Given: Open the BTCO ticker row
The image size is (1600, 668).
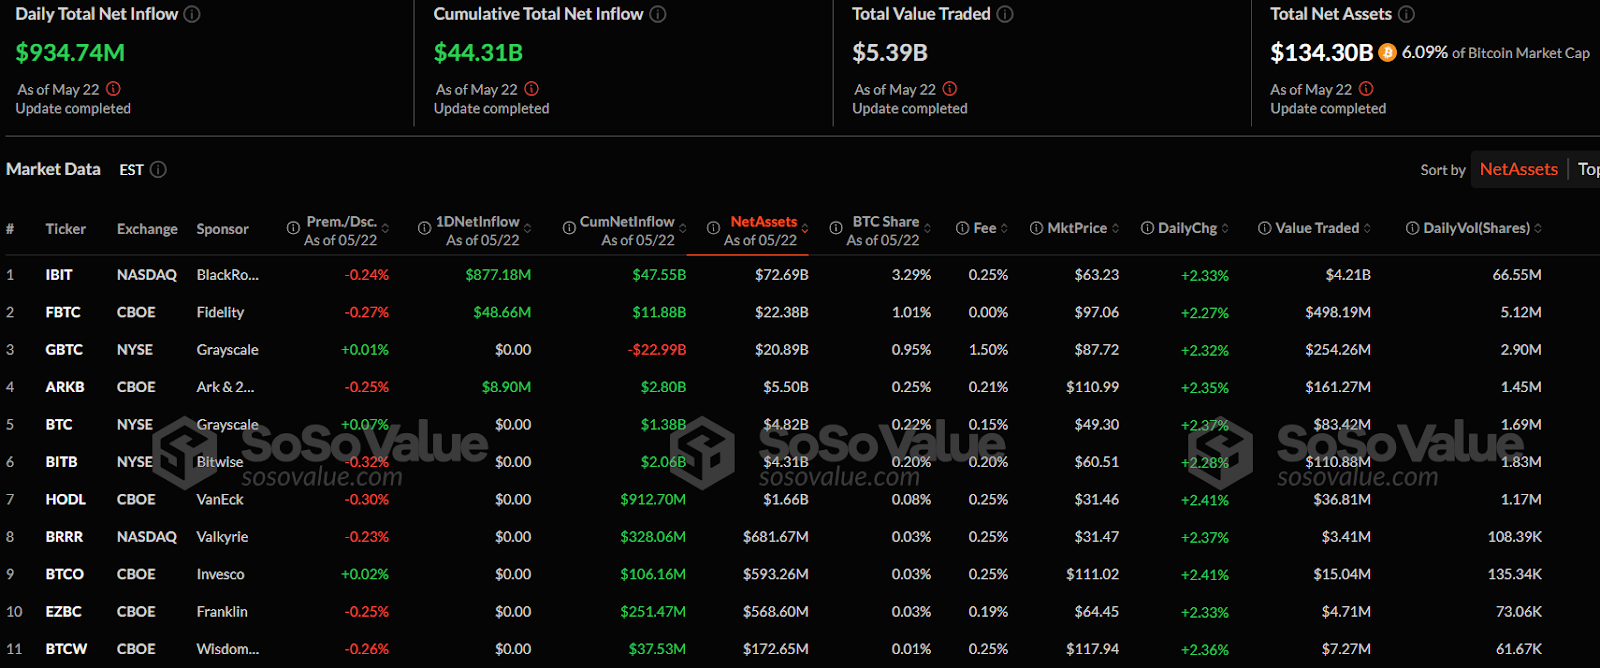Looking at the screenshot, I should pyautogui.click(x=65, y=574).
